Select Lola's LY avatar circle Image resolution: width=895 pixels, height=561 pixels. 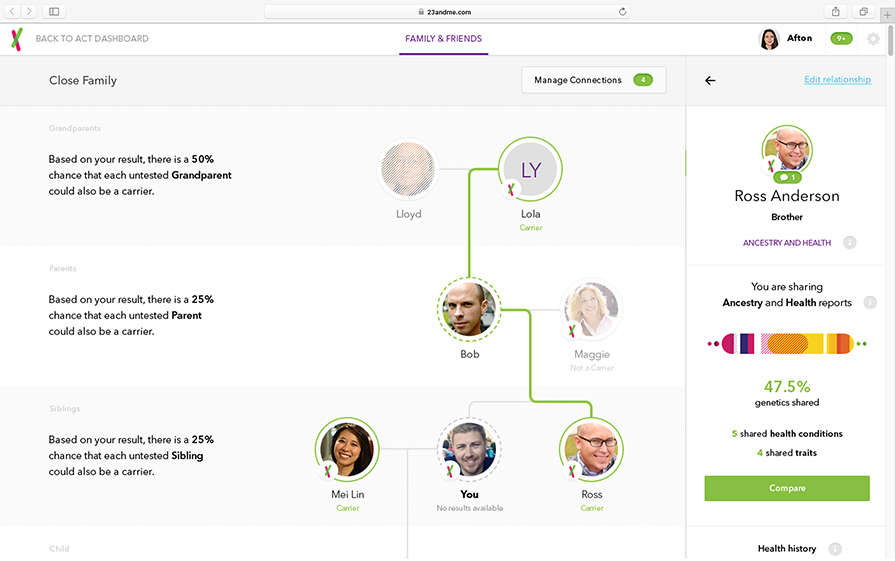click(x=530, y=169)
